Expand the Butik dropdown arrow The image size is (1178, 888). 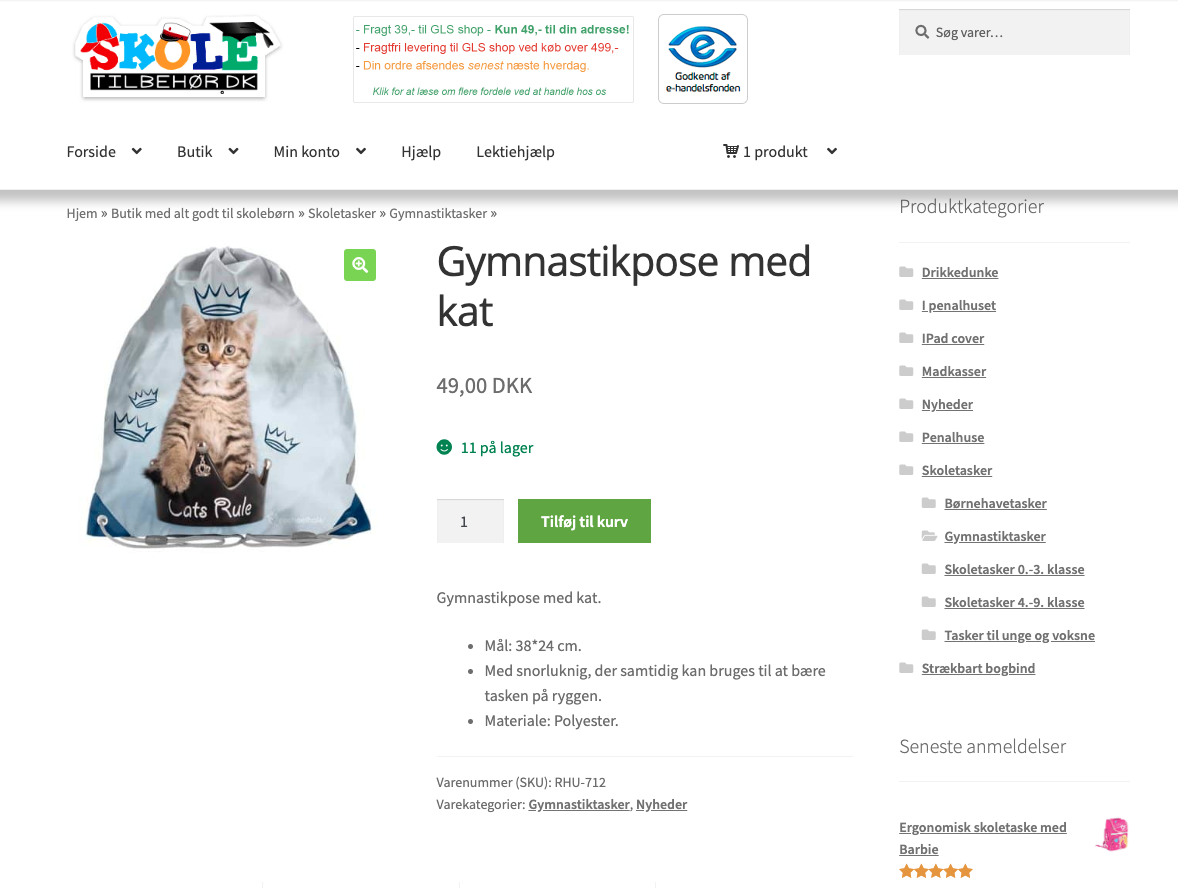click(234, 151)
